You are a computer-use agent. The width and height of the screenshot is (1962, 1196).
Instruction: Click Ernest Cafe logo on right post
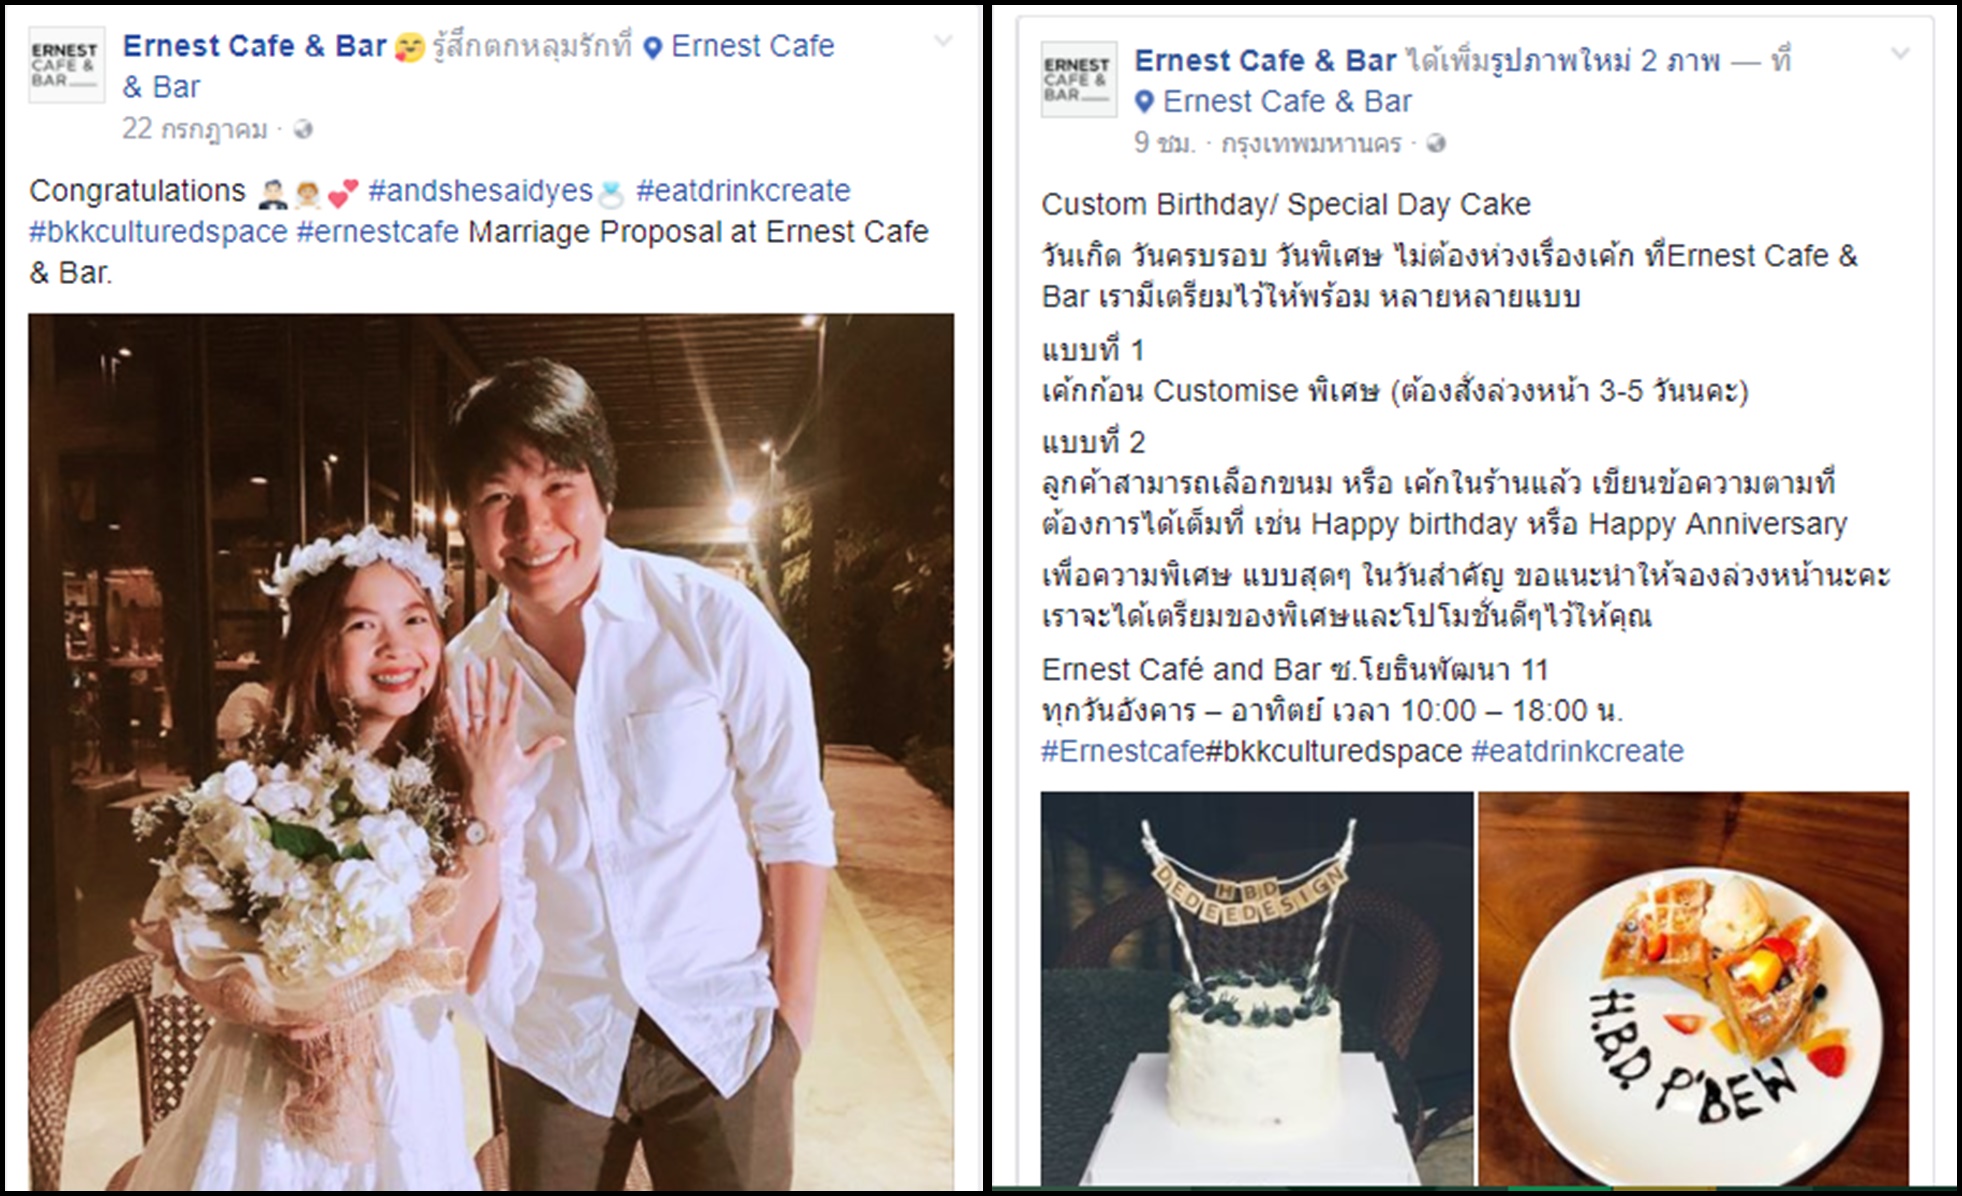pyautogui.click(x=1078, y=80)
